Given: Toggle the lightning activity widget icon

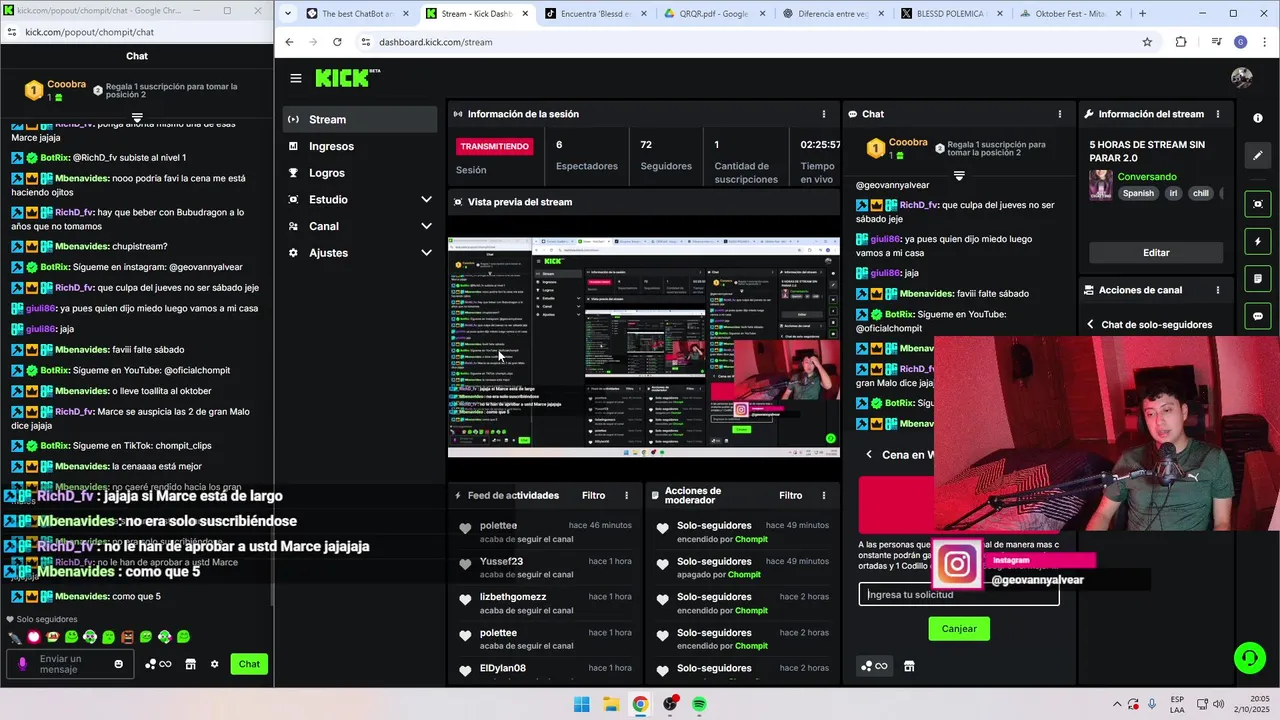Looking at the screenshot, I should click(x=1258, y=242).
